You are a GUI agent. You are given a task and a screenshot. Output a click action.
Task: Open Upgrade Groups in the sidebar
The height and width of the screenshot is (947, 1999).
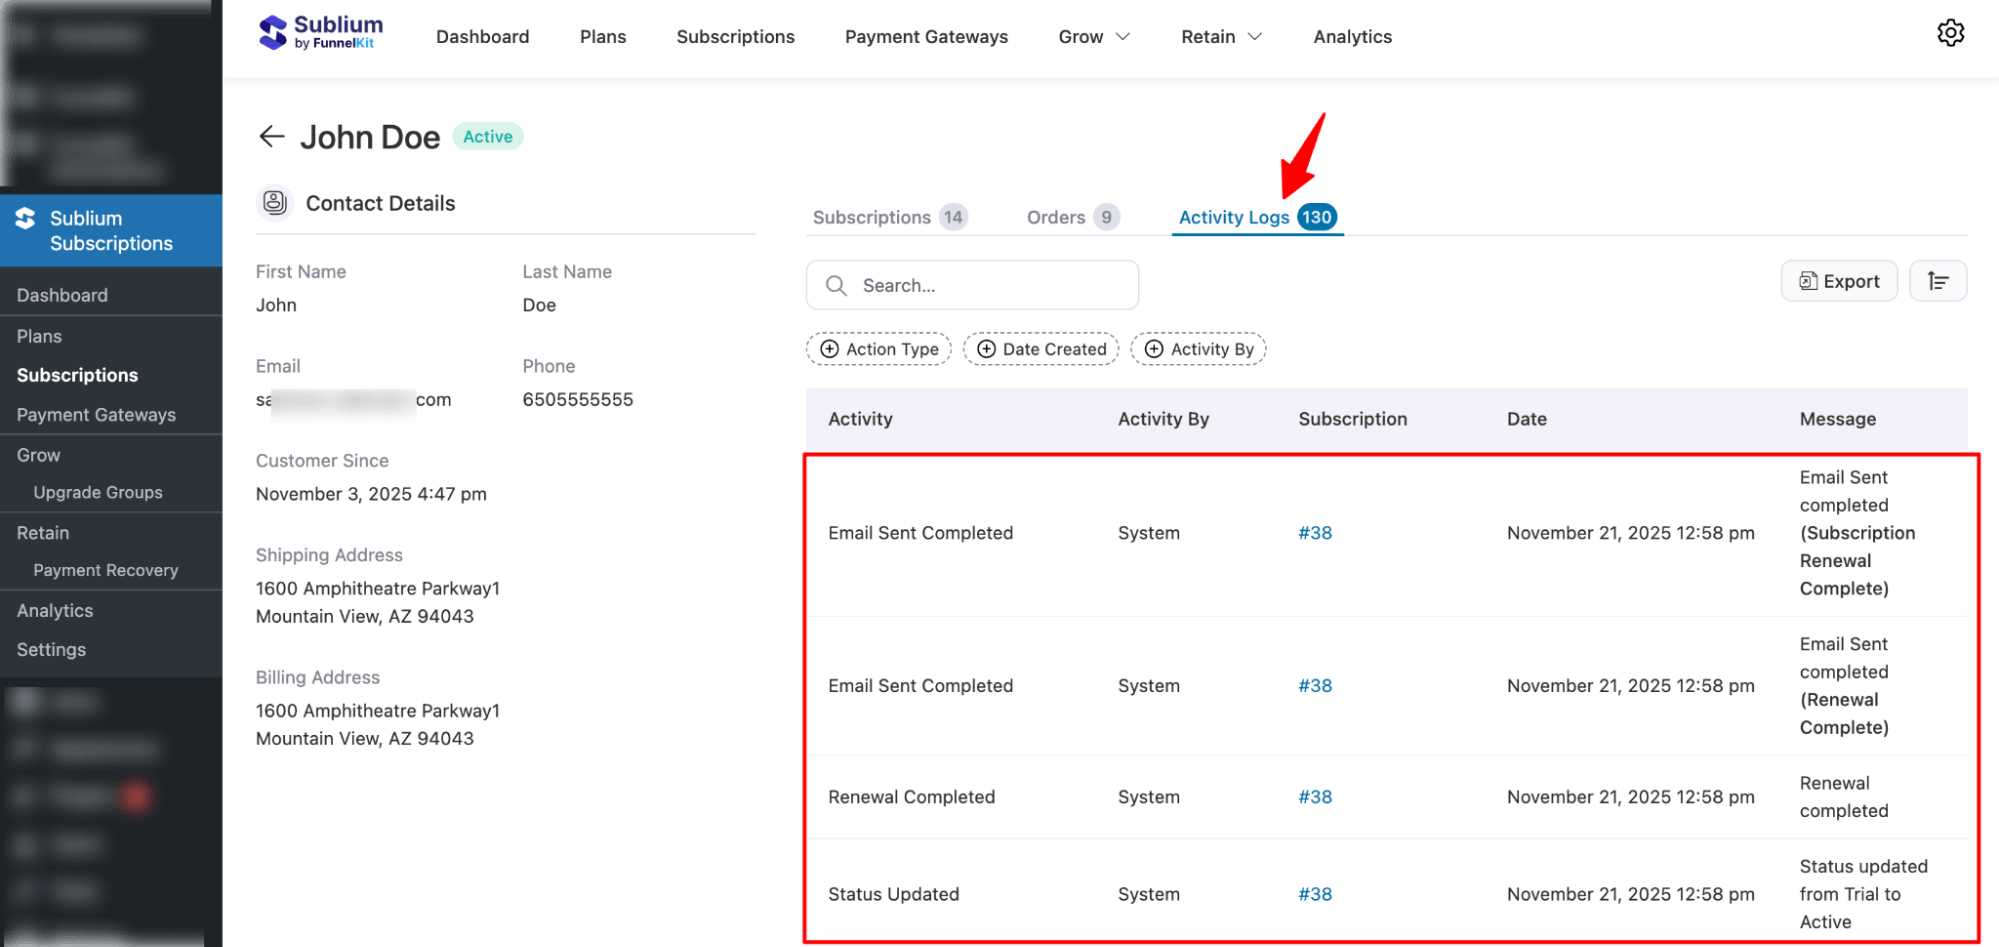98,492
